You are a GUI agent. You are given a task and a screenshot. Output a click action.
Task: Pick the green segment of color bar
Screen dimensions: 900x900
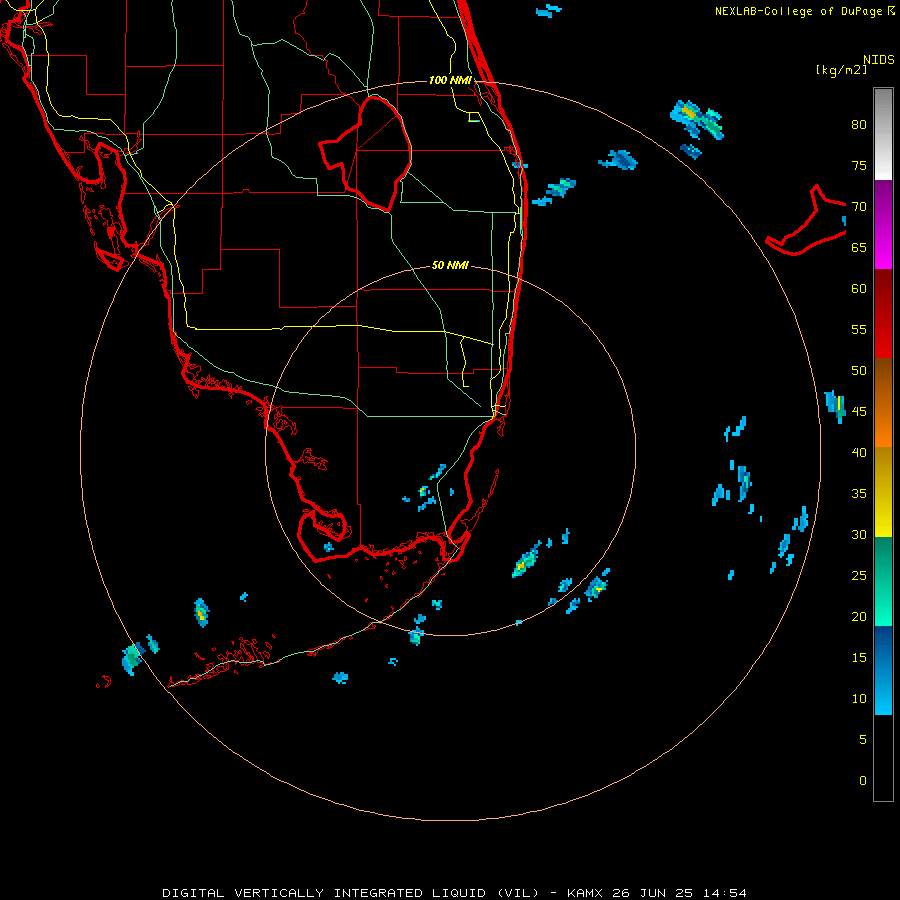pyautogui.click(x=883, y=581)
